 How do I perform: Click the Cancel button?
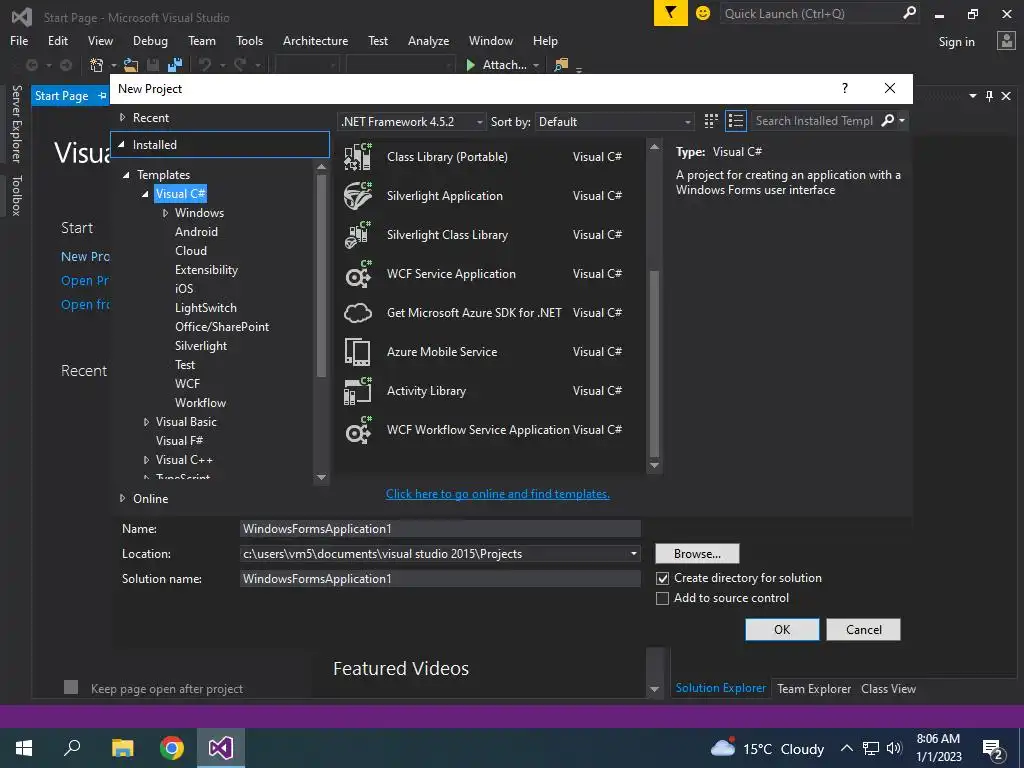[x=863, y=630]
